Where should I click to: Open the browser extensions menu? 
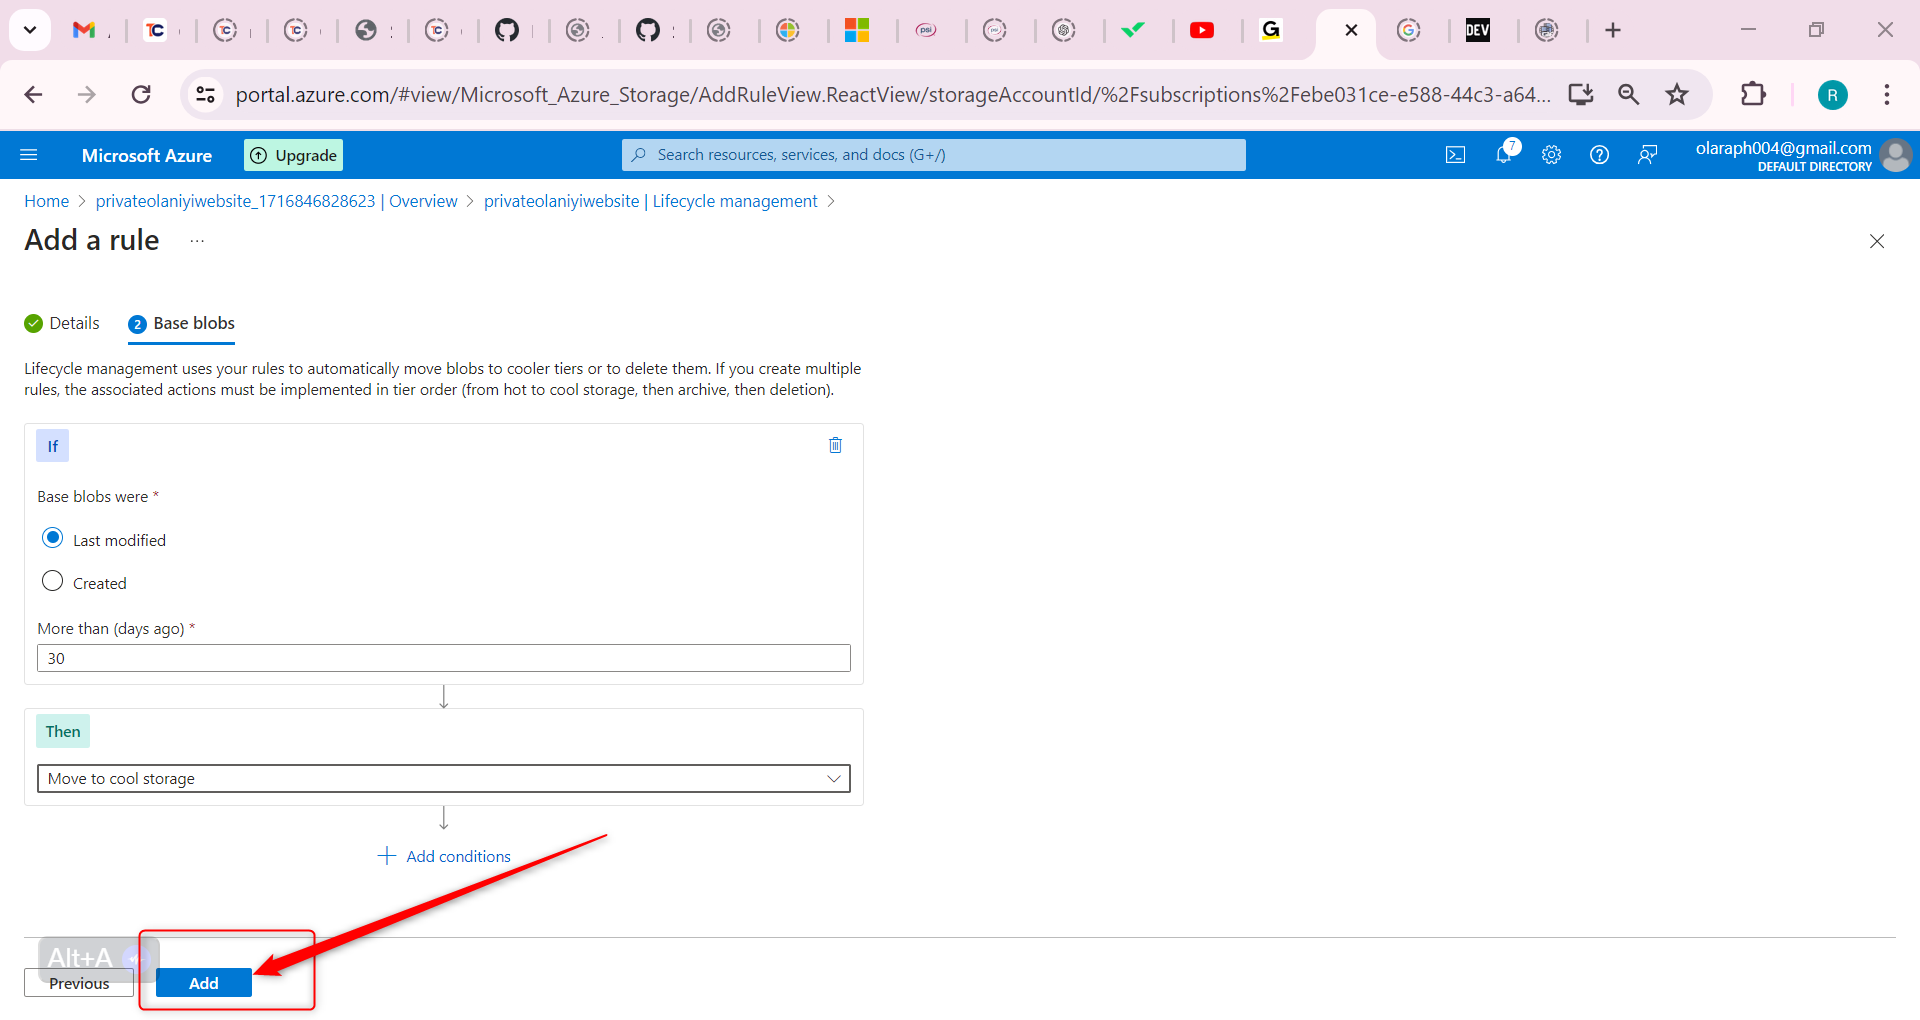[1753, 95]
